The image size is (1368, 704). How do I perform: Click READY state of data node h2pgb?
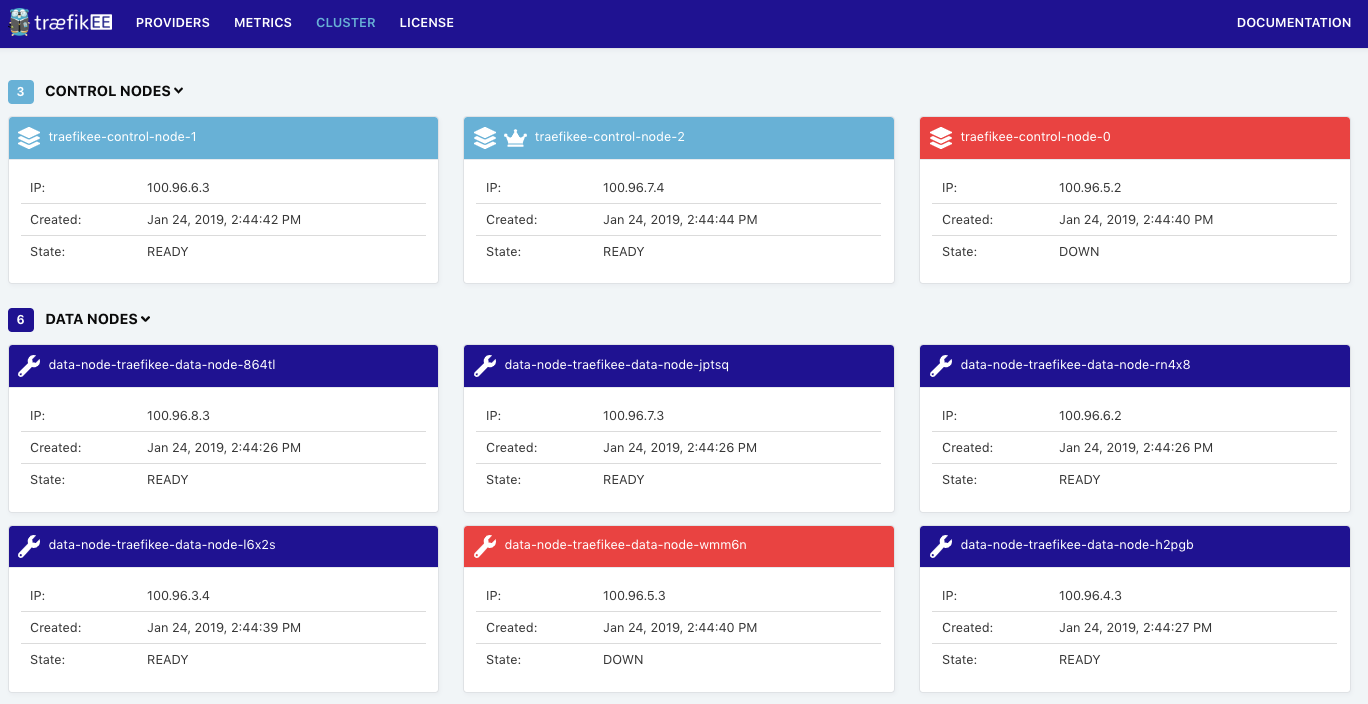[1080, 659]
